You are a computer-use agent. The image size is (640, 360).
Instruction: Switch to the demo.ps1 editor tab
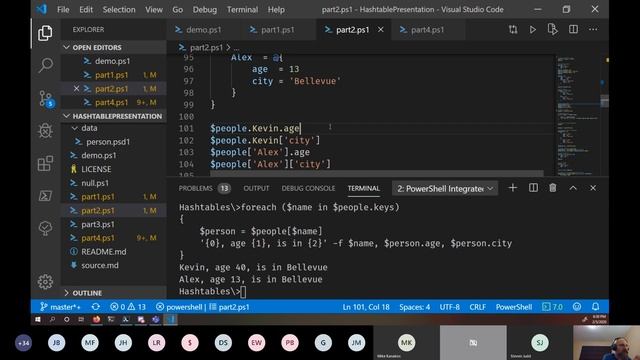(x=203, y=30)
